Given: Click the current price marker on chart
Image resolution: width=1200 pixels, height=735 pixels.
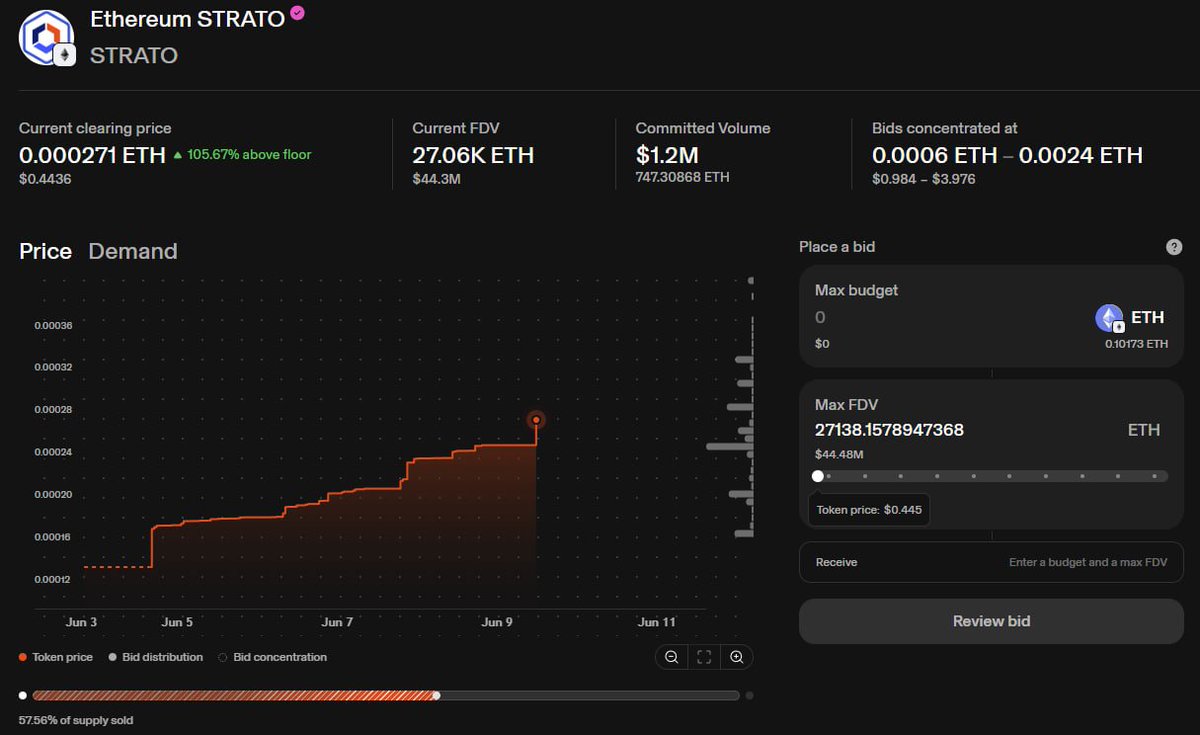Looking at the screenshot, I should point(536,420).
